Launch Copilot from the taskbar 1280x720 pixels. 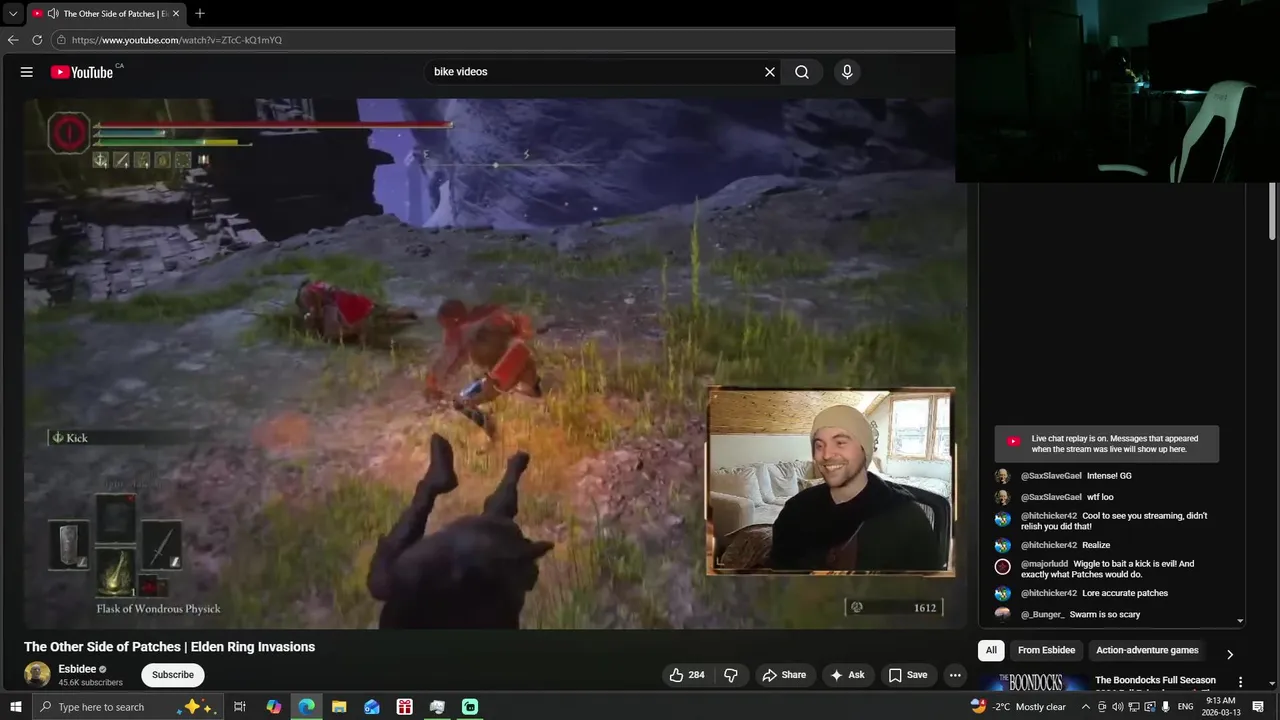pos(273,707)
